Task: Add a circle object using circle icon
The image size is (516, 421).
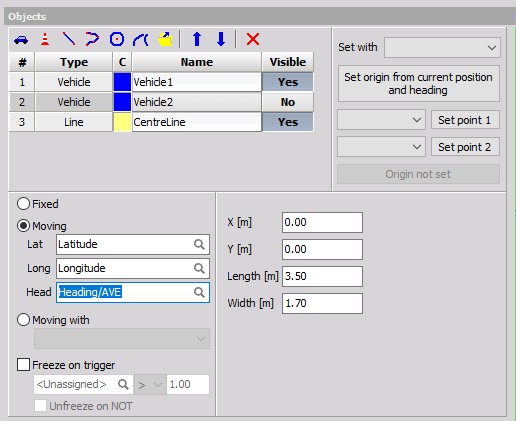Action: (x=117, y=39)
